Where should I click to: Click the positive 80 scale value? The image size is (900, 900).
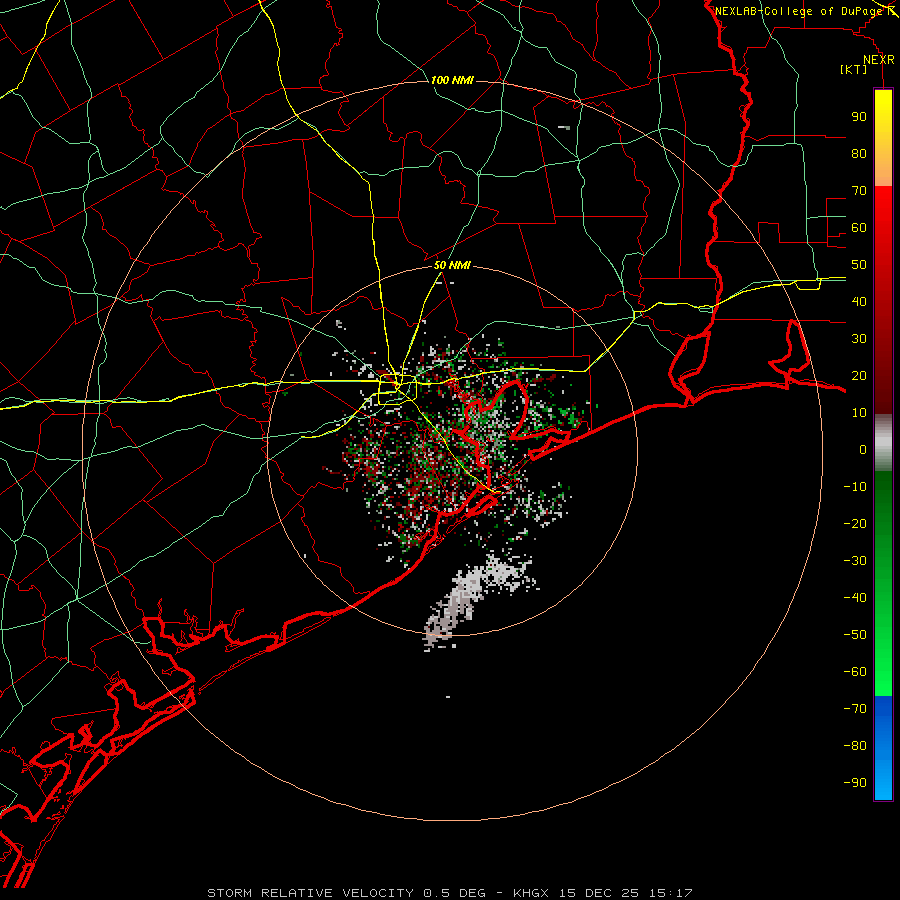click(x=859, y=153)
